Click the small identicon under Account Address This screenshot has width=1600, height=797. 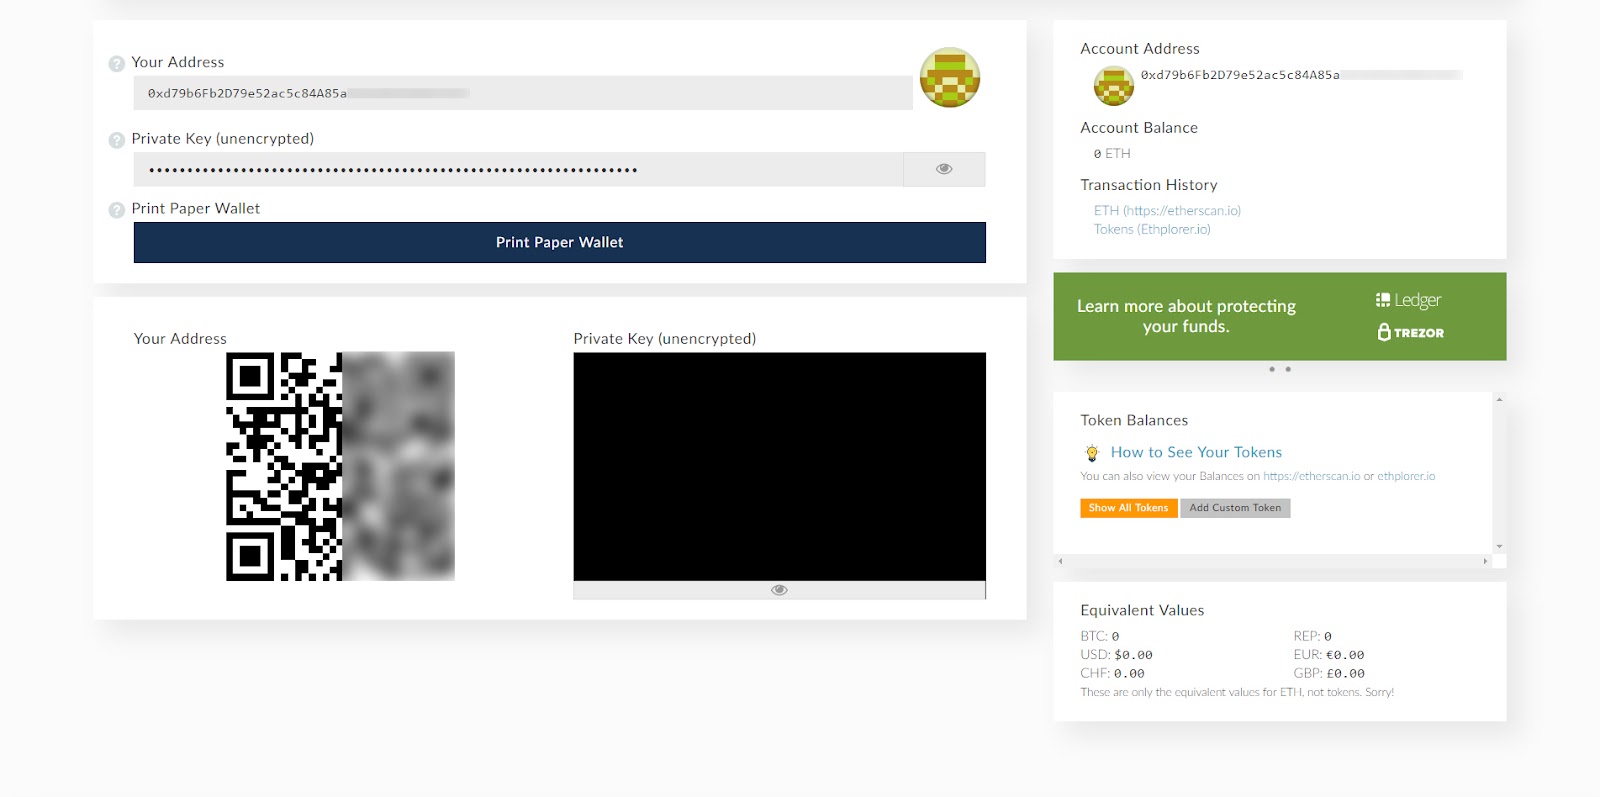(1114, 86)
